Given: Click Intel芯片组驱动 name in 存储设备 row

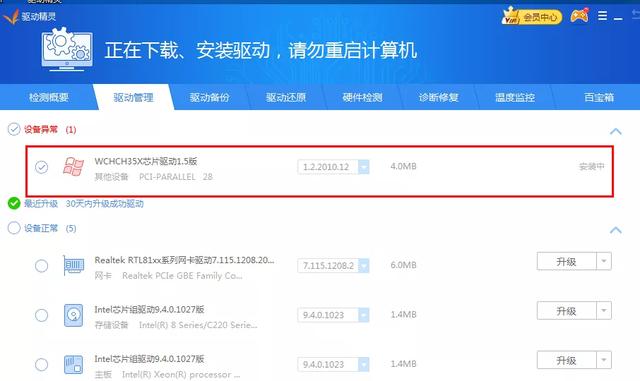Looking at the screenshot, I should (x=149, y=310).
